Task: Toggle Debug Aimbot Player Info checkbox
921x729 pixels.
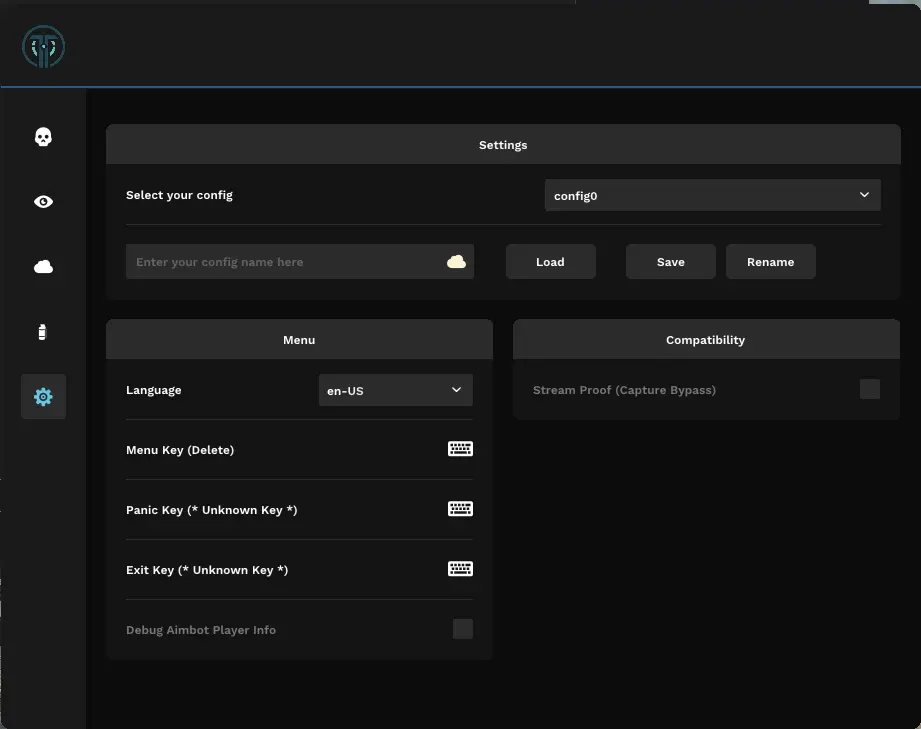Action: pyautogui.click(x=463, y=629)
